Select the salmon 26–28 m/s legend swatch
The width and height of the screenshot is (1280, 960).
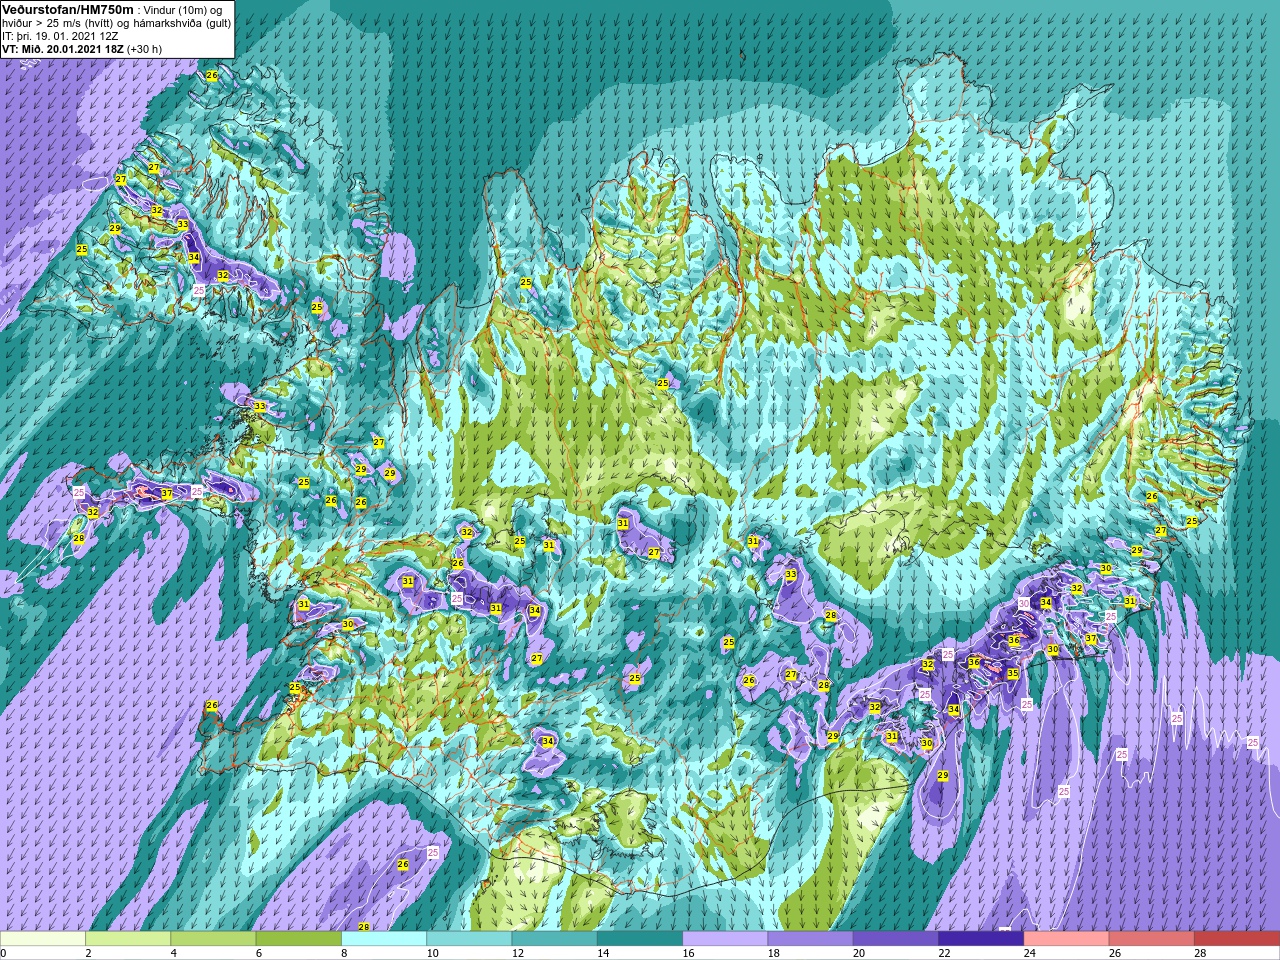click(1152, 939)
